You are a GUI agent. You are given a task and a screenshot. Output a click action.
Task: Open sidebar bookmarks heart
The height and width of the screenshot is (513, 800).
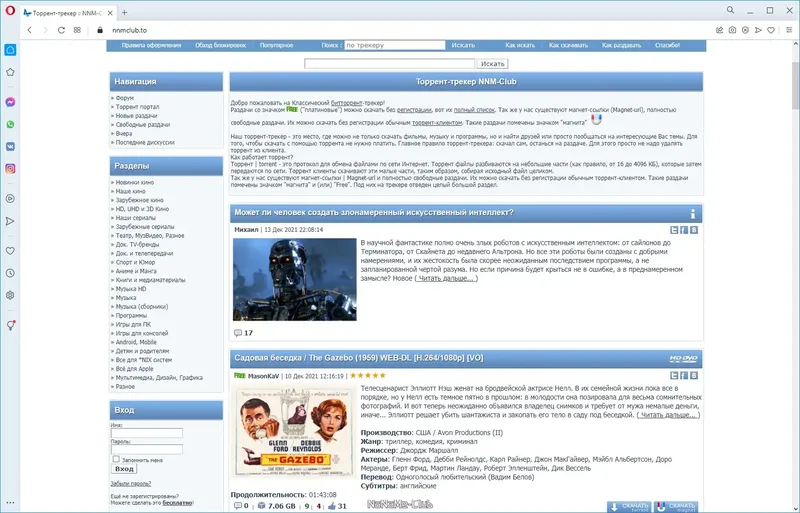coord(10,251)
